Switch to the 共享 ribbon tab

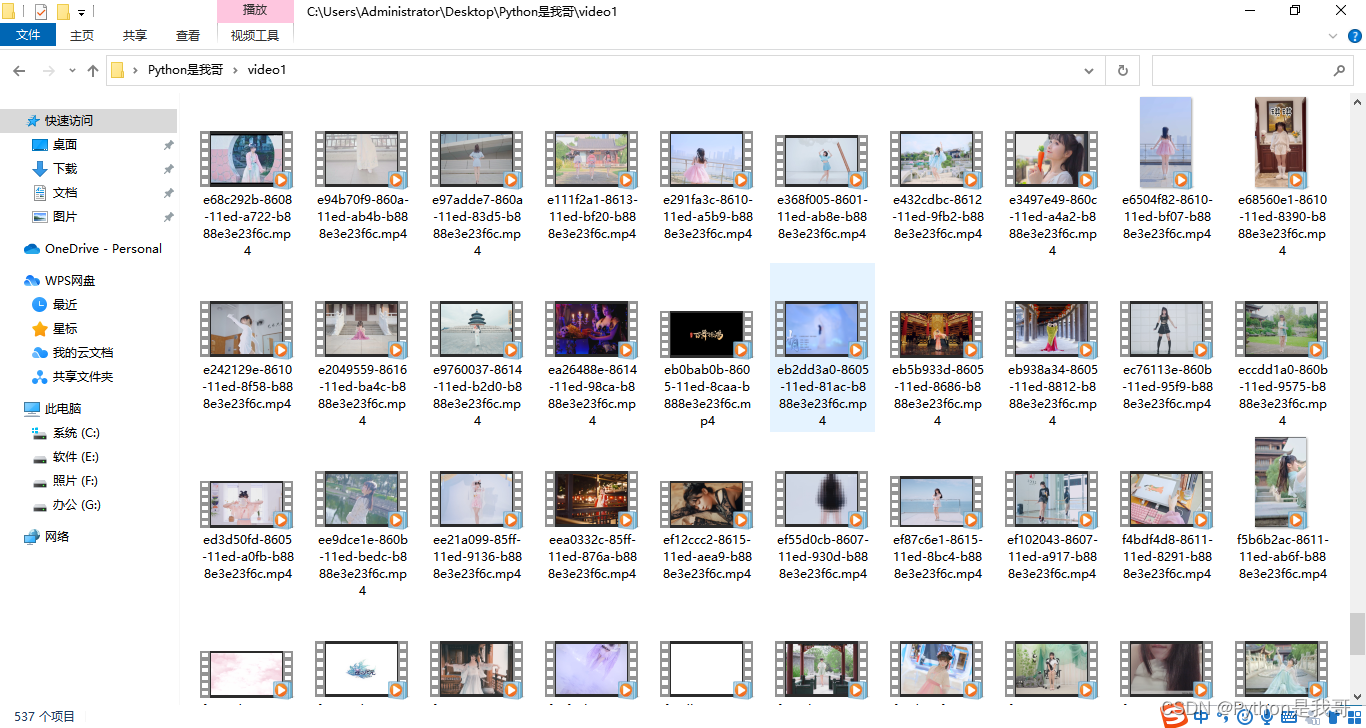135,35
